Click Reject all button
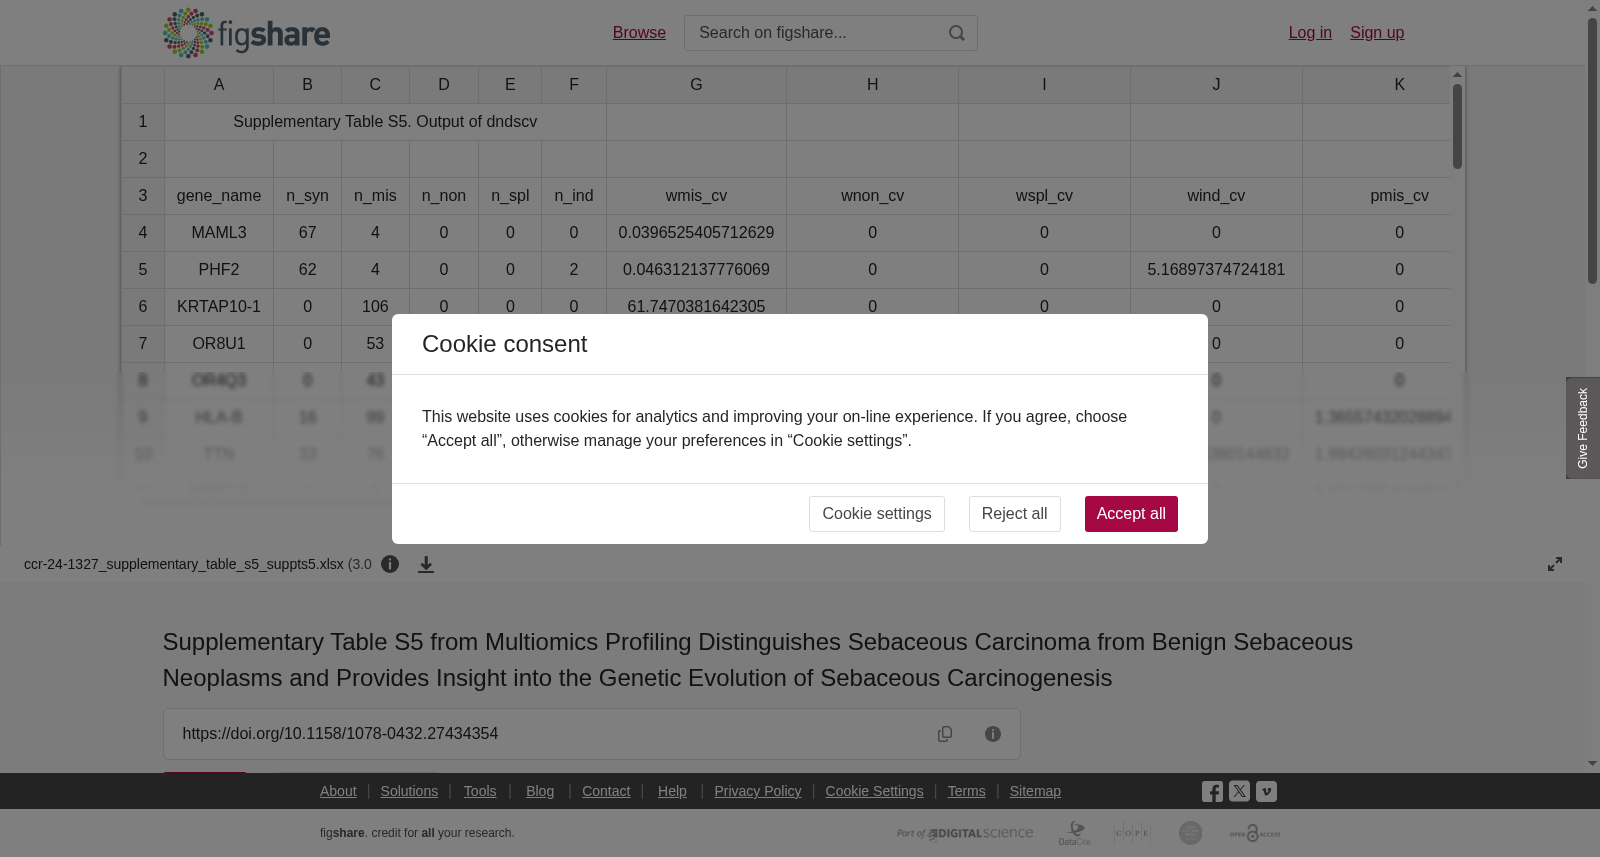The image size is (1600, 857). coord(1015,514)
